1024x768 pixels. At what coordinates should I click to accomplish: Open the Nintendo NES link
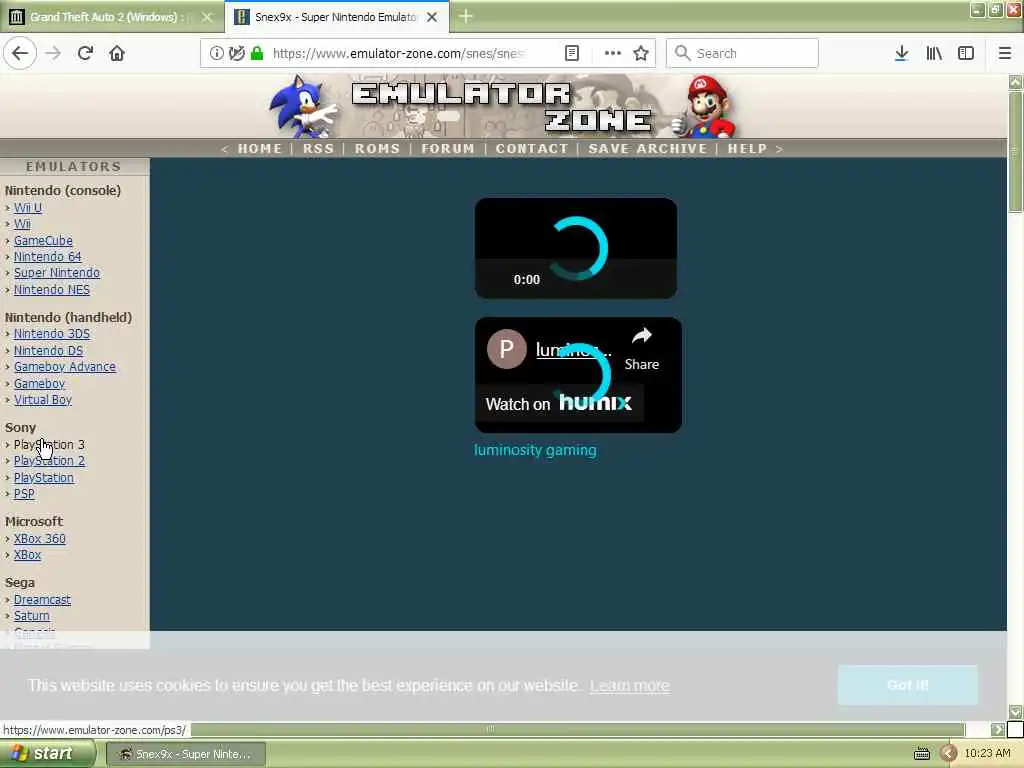[52, 289]
